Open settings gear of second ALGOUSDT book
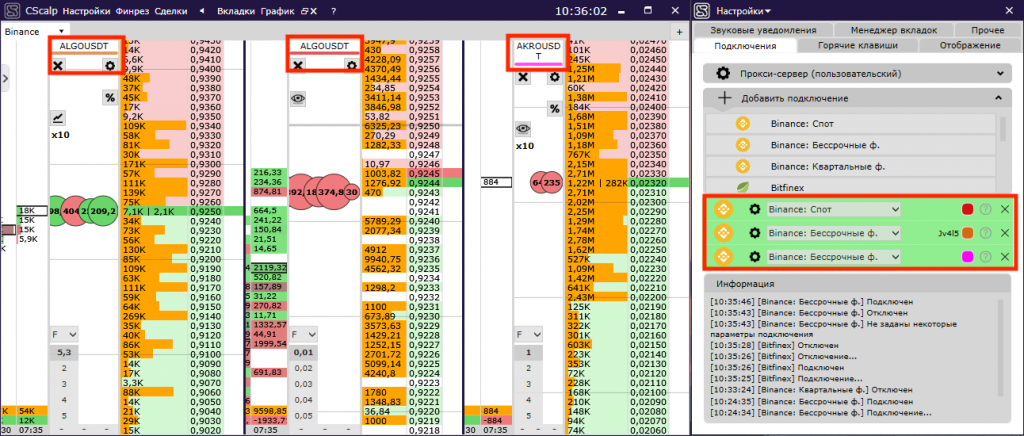This screenshot has height=436, width=1024. click(x=352, y=65)
